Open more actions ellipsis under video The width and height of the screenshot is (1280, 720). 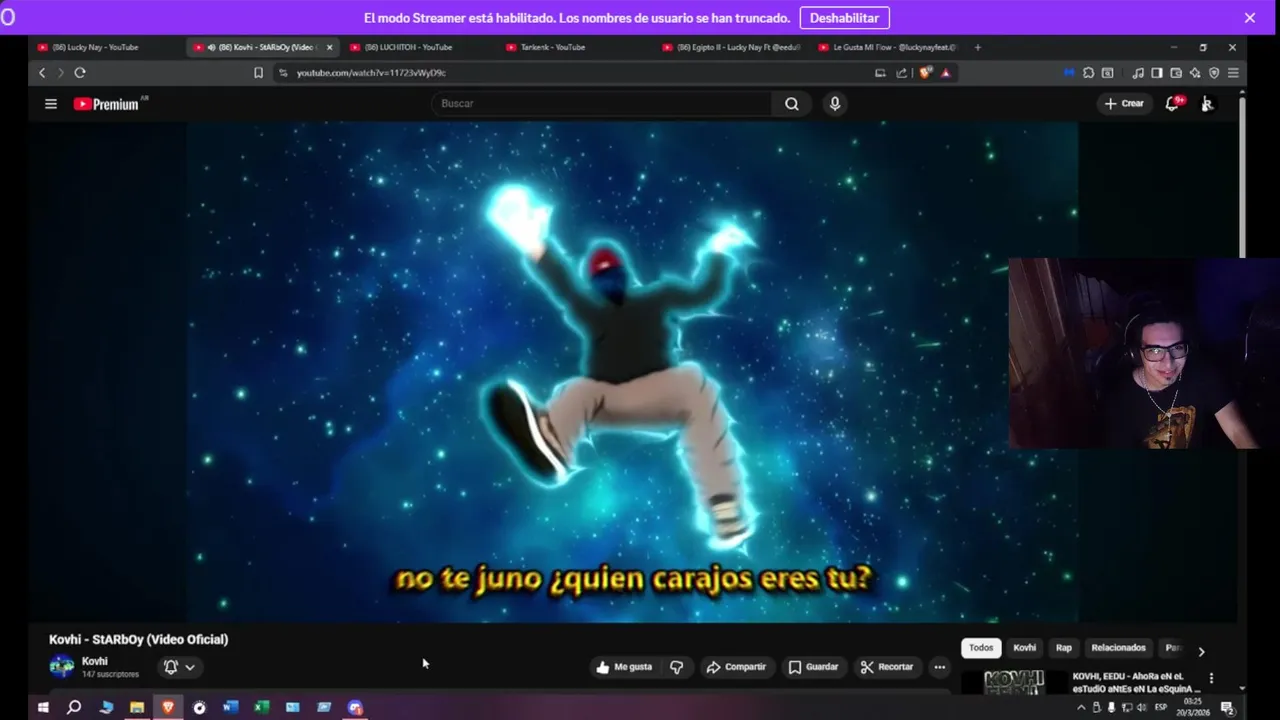click(x=939, y=667)
